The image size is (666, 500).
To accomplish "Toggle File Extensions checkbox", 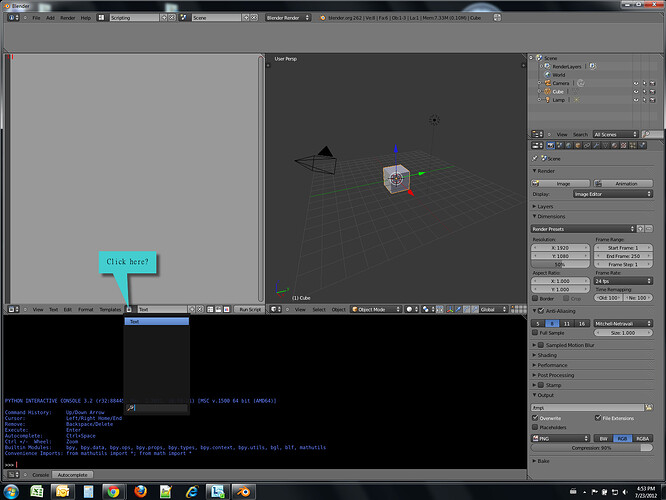I will 598,418.
